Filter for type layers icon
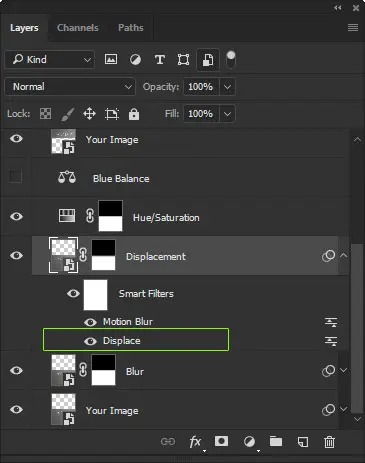This screenshot has width=365, height=463. click(160, 60)
